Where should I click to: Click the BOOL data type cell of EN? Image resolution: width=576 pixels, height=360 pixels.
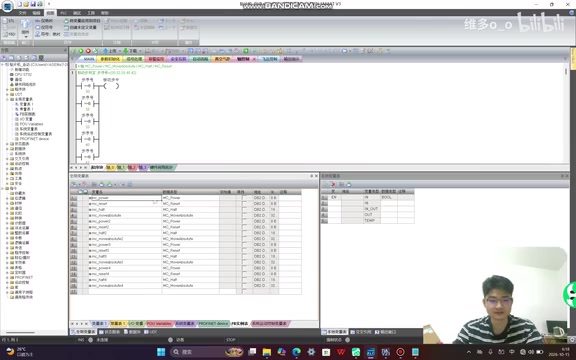tap(389, 197)
